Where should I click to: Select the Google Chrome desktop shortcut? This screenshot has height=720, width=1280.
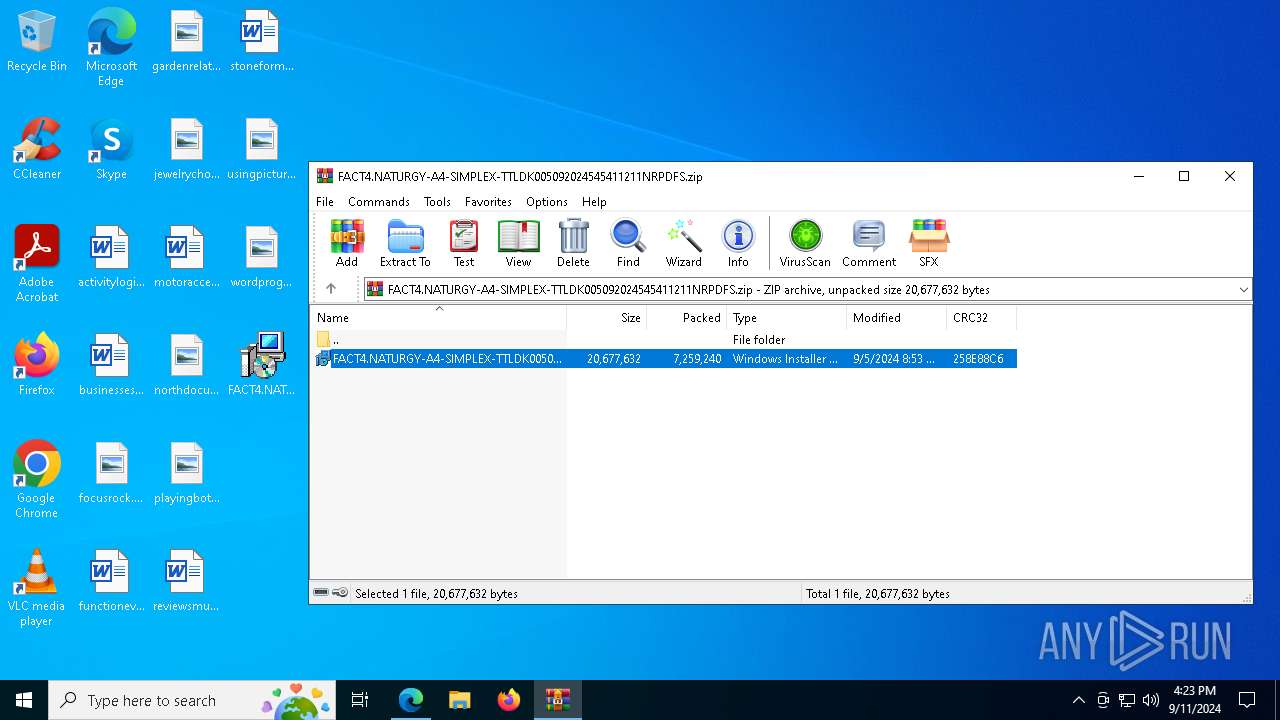[37, 479]
